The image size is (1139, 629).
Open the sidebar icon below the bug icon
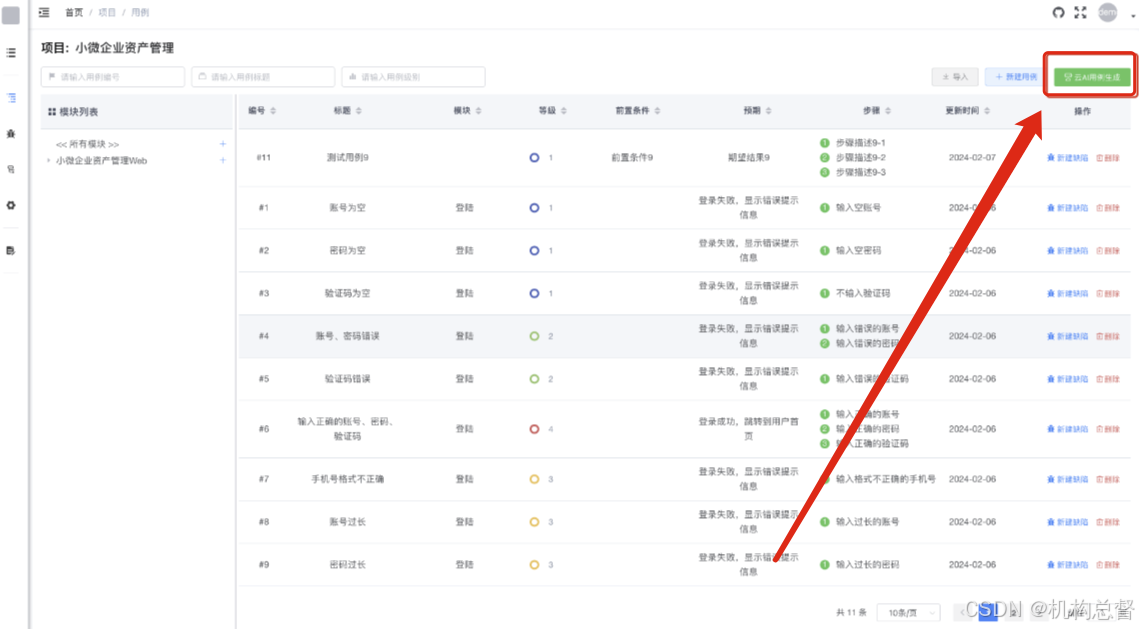[x=11, y=169]
